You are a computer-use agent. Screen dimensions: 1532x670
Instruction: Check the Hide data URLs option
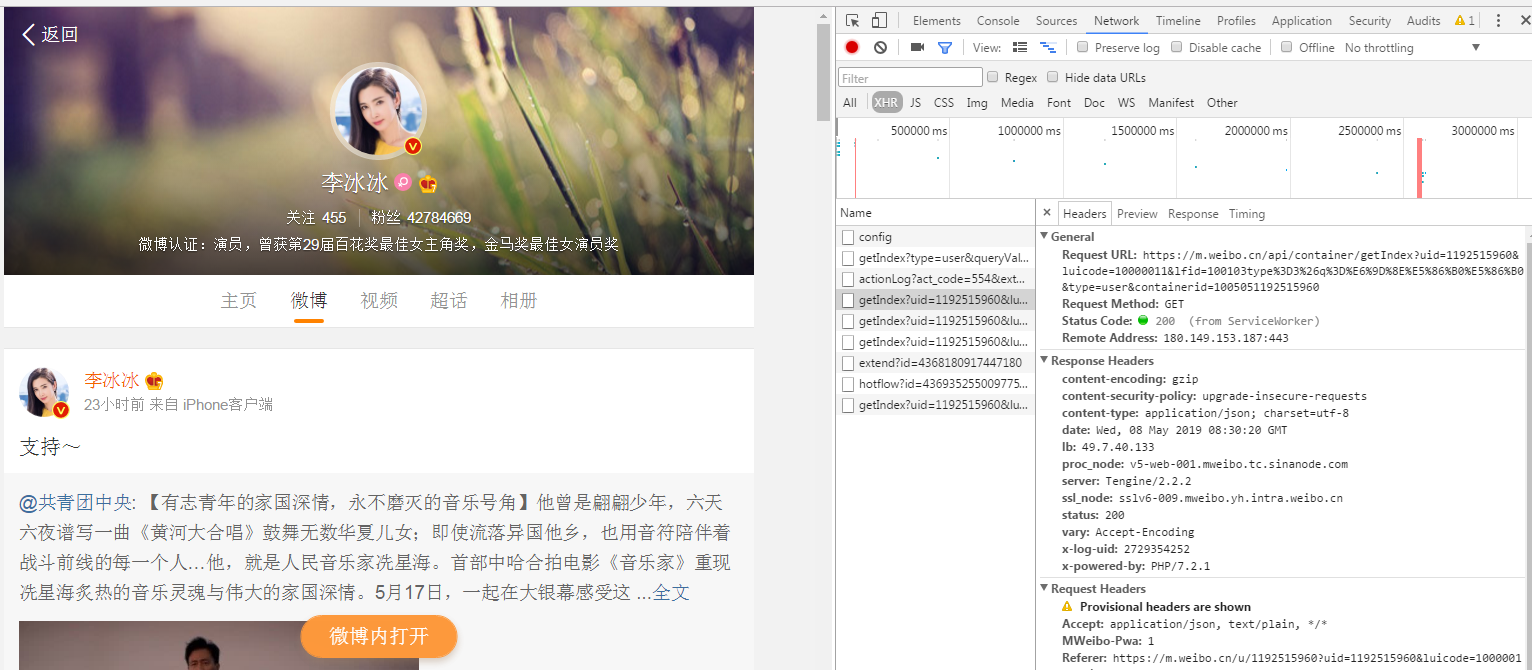point(1053,77)
